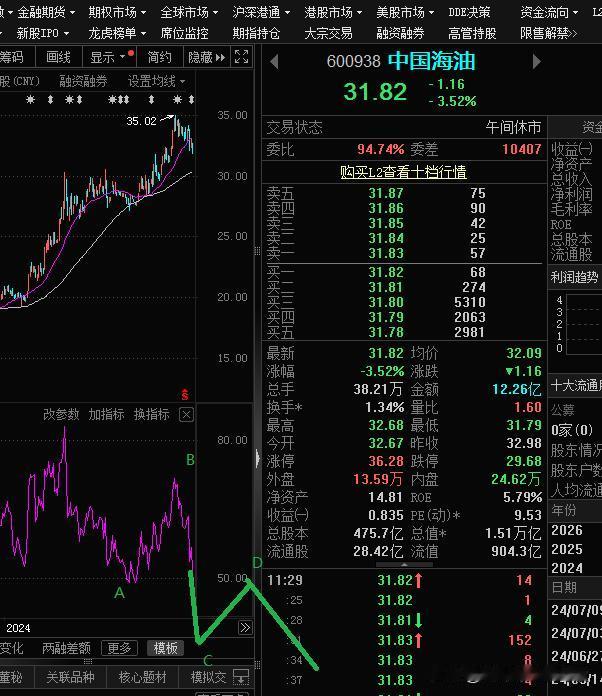Viewport: 602px width, 696px height.
Task: Click the collapse arrow on chart-quote divider
Action: (x=257, y=458)
